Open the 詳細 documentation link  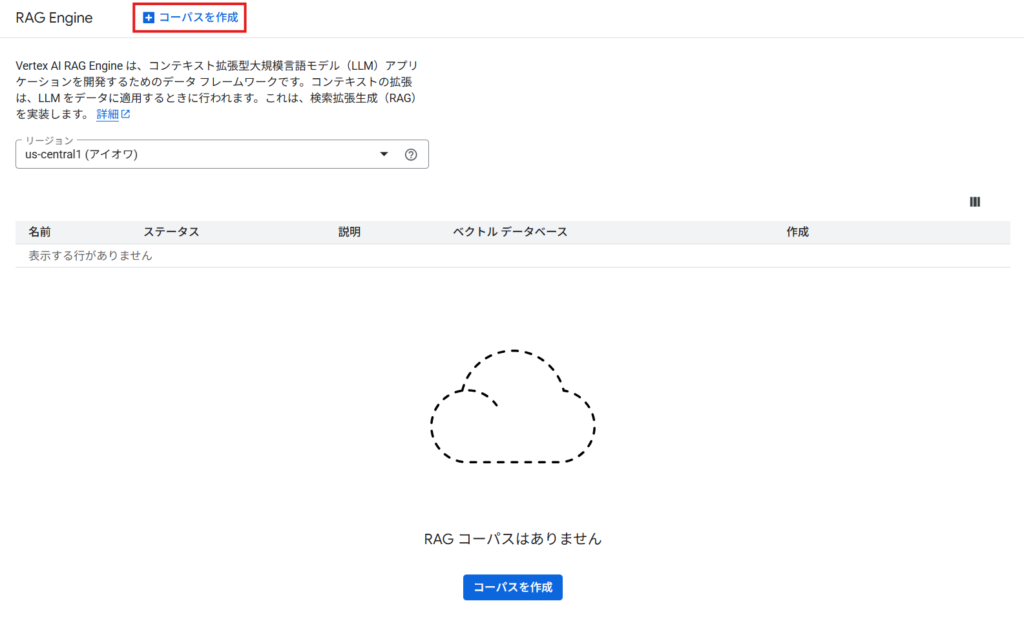coord(107,114)
